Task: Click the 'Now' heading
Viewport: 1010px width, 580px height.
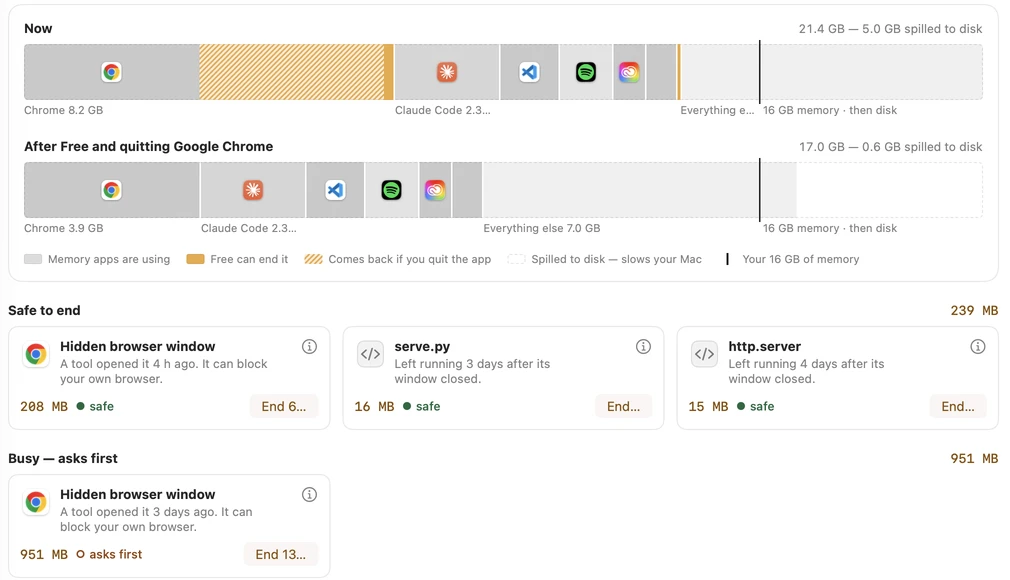Action: [x=38, y=29]
